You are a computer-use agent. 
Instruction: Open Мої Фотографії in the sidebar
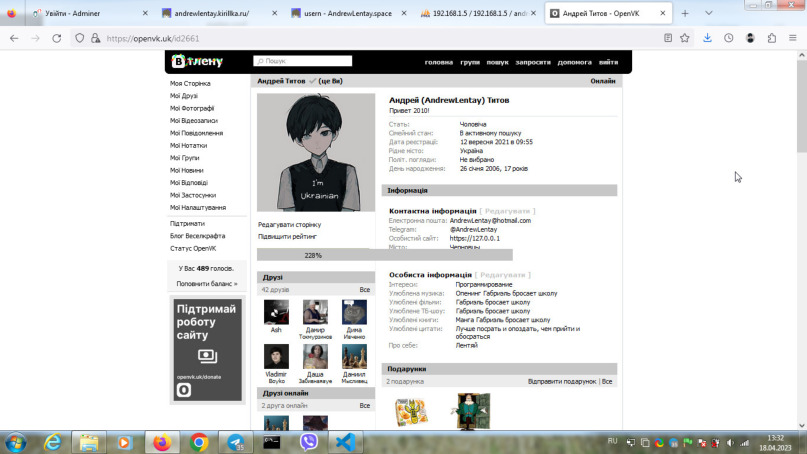[192, 108]
